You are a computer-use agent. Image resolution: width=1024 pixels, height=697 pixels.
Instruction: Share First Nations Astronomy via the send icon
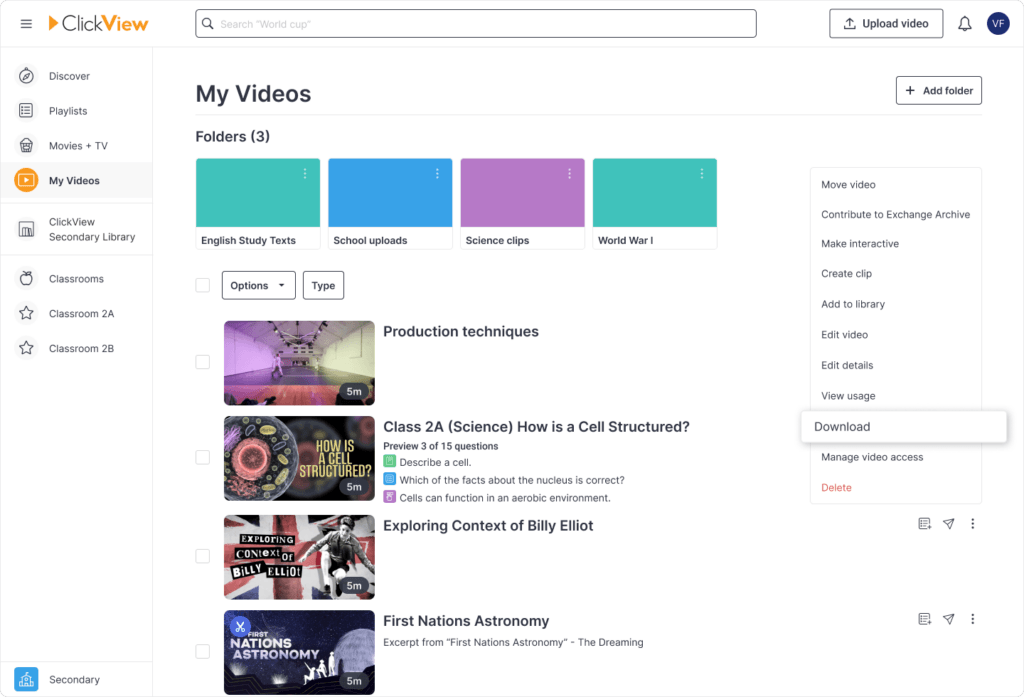coord(948,618)
